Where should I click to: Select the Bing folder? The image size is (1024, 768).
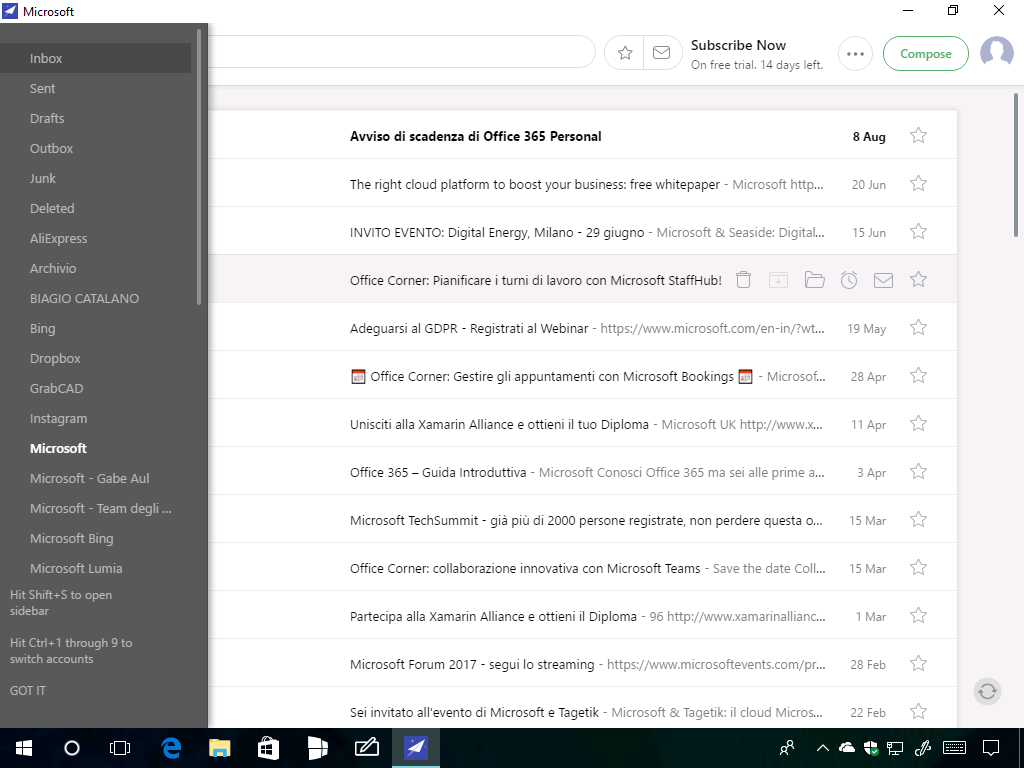(95, 328)
